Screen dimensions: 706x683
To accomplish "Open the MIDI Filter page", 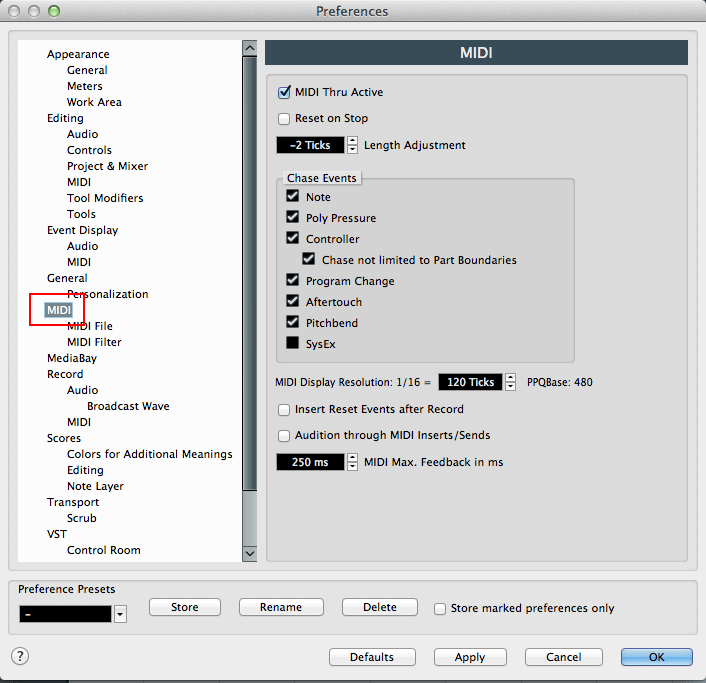I will click(x=94, y=342).
